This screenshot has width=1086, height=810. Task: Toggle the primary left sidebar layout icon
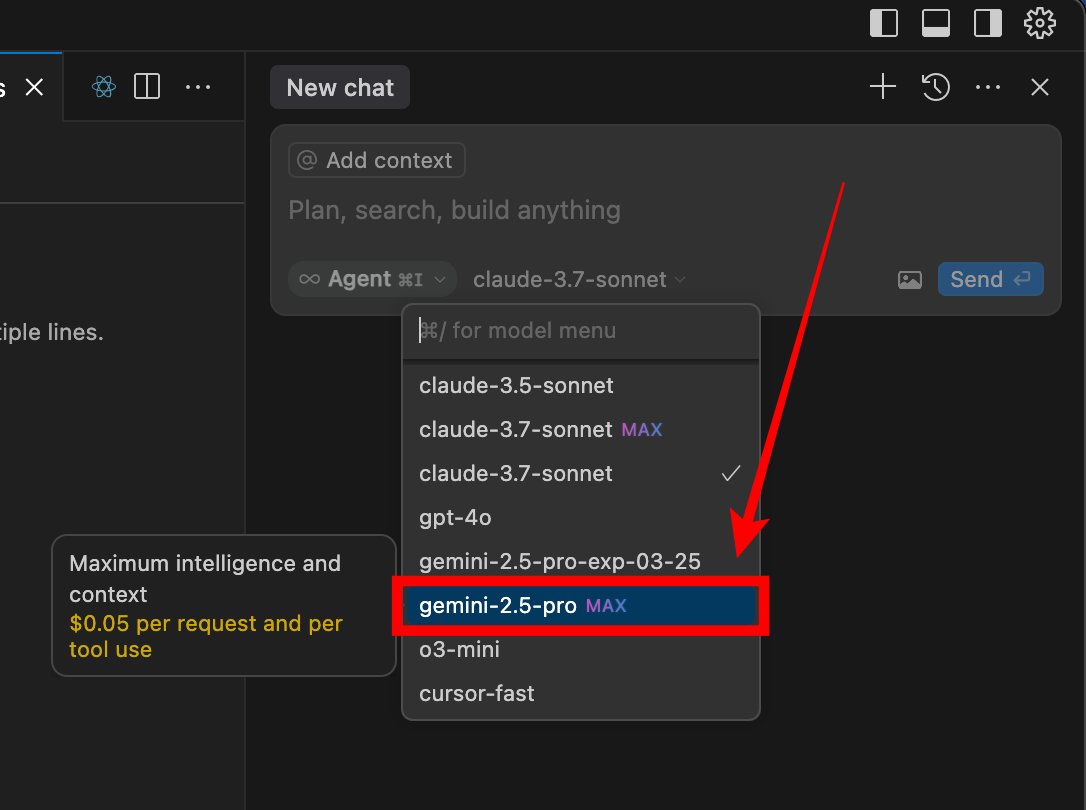(884, 23)
